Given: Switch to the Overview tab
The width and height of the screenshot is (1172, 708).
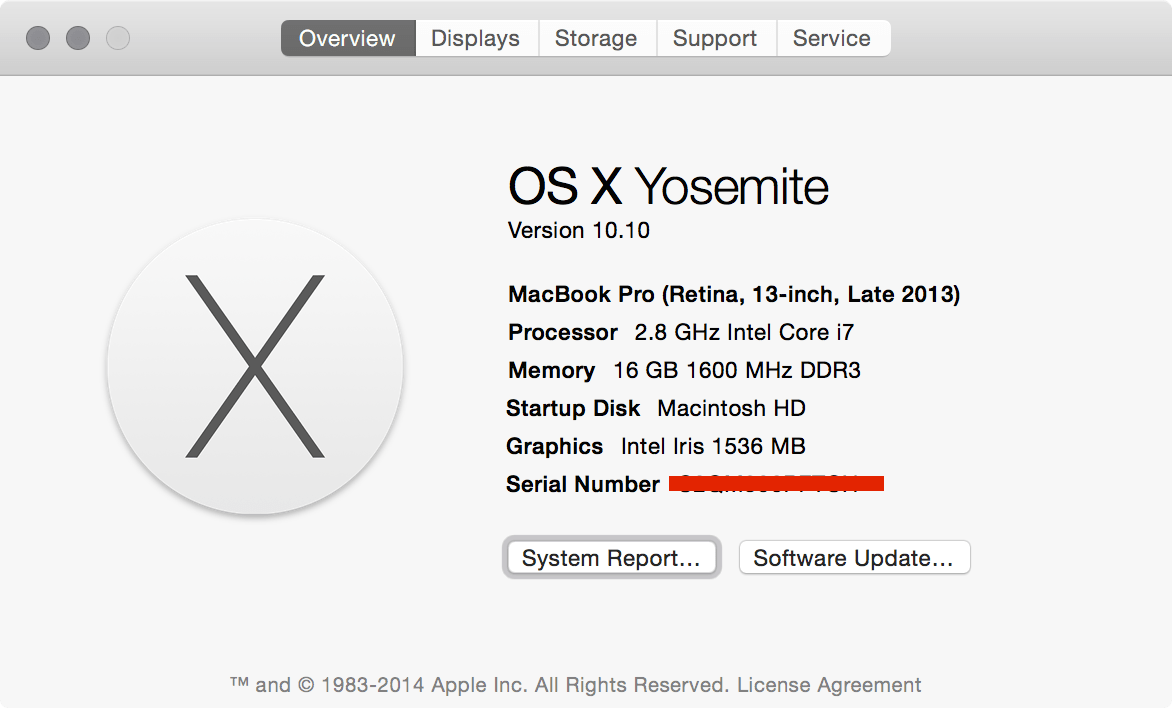Looking at the screenshot, I should click(347, 39).
